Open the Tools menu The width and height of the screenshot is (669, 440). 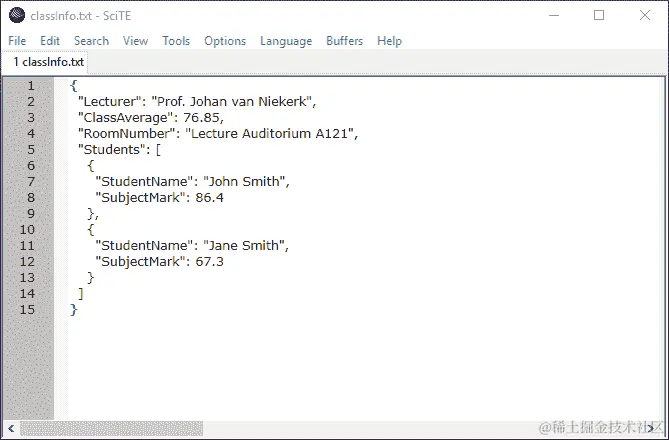pos(176,41)
